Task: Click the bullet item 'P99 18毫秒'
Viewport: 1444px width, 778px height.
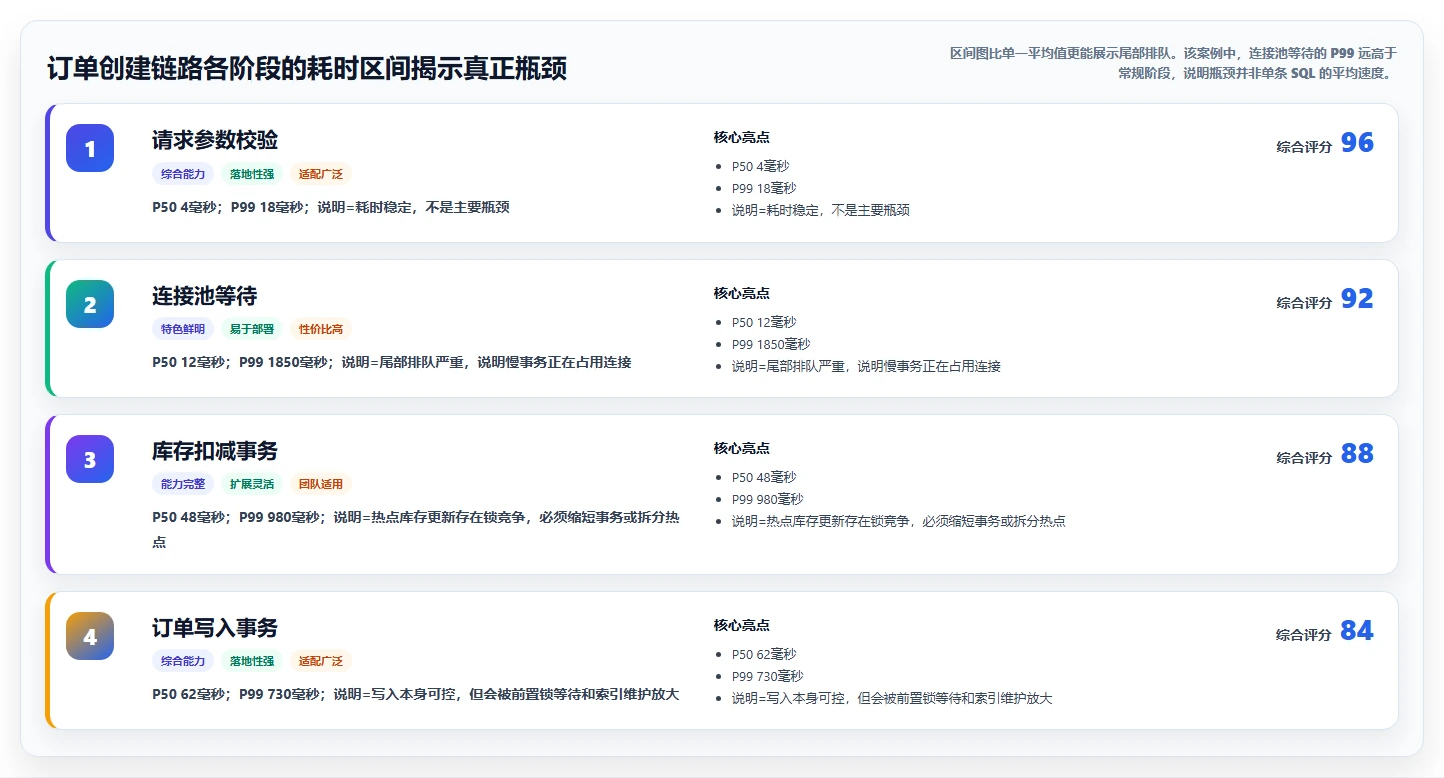Action: point(764,188)
